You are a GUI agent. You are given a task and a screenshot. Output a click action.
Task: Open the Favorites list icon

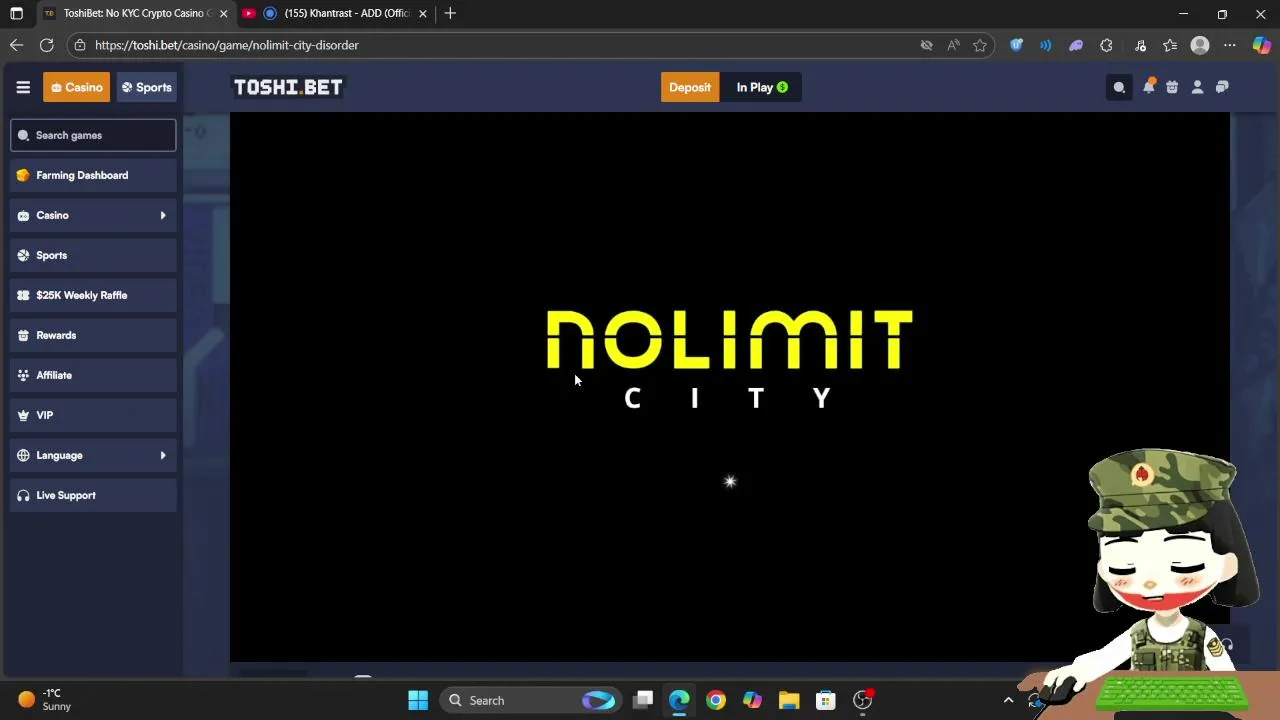(x=1170, y=45)
